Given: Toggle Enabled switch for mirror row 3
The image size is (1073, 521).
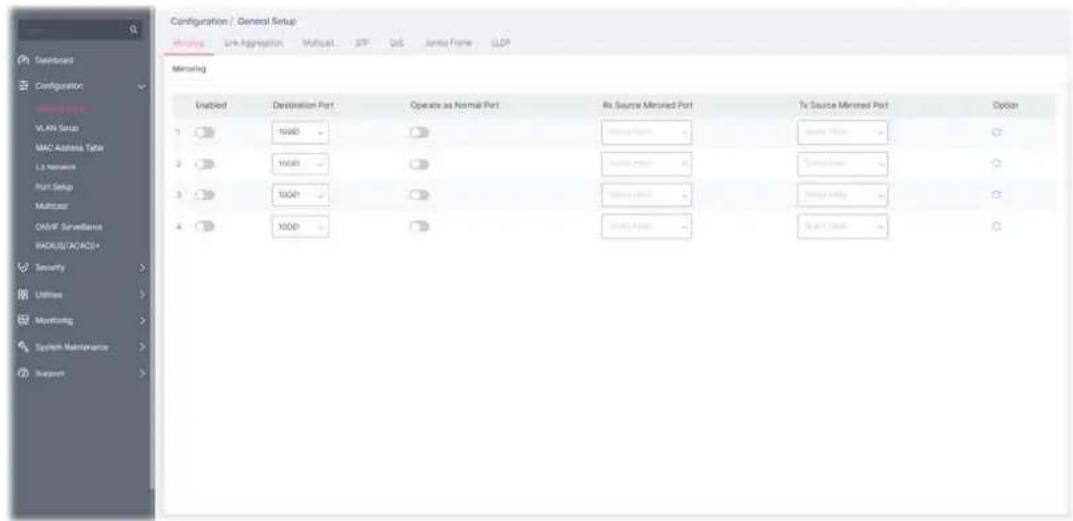Looking at the screenshot, I should 205,195.
